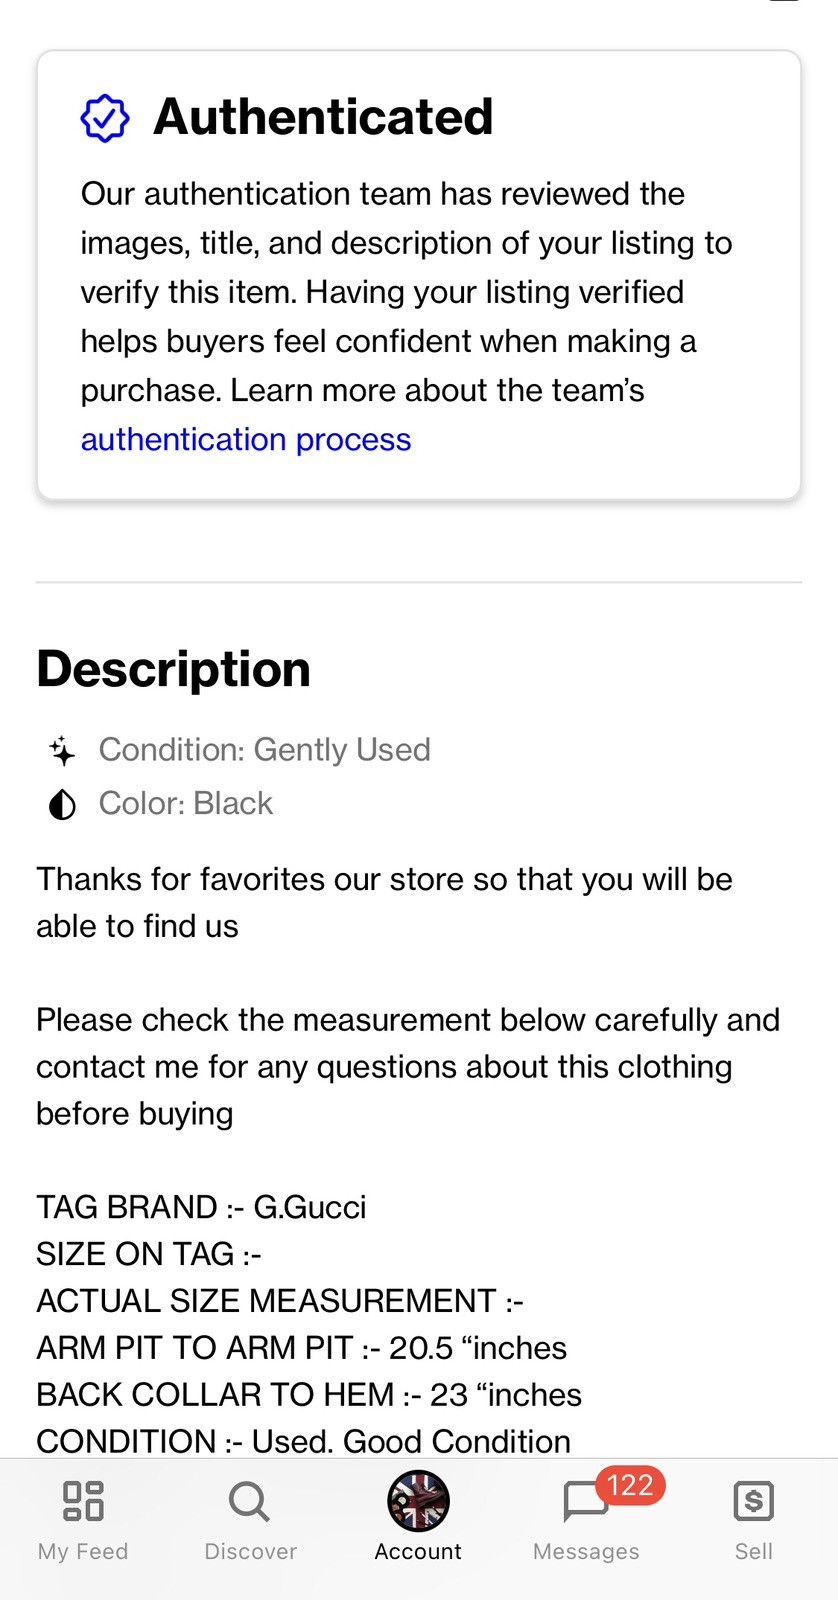Tap the Color: Black attribute row
This screenshot has width=838, height=1600.
(x=161, y=804)
